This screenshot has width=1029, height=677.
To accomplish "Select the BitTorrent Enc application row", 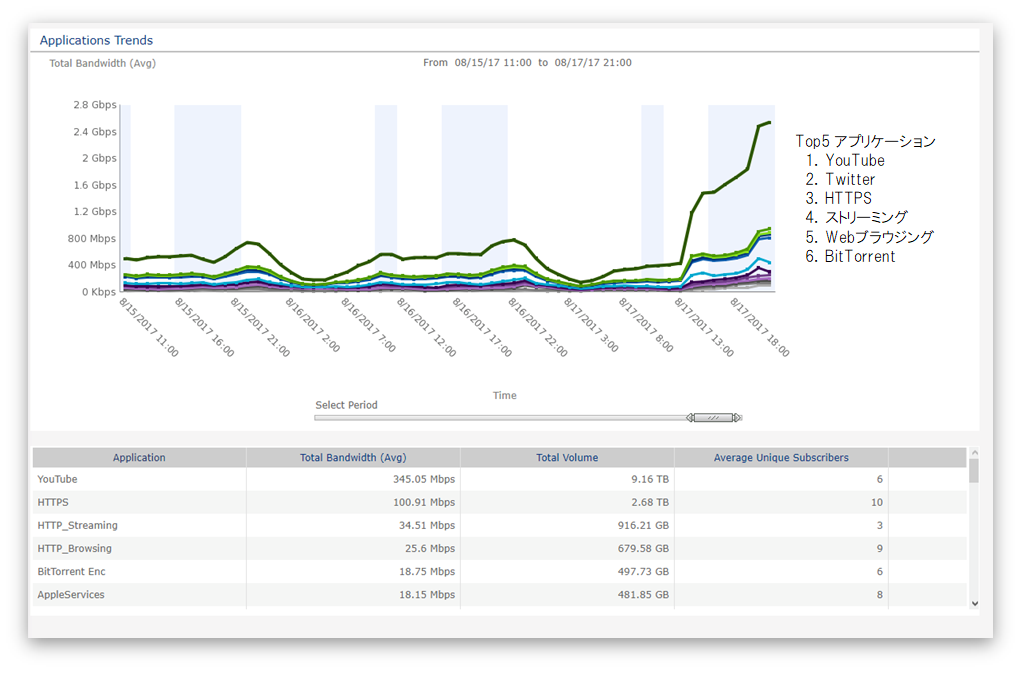I will (499, 571).
